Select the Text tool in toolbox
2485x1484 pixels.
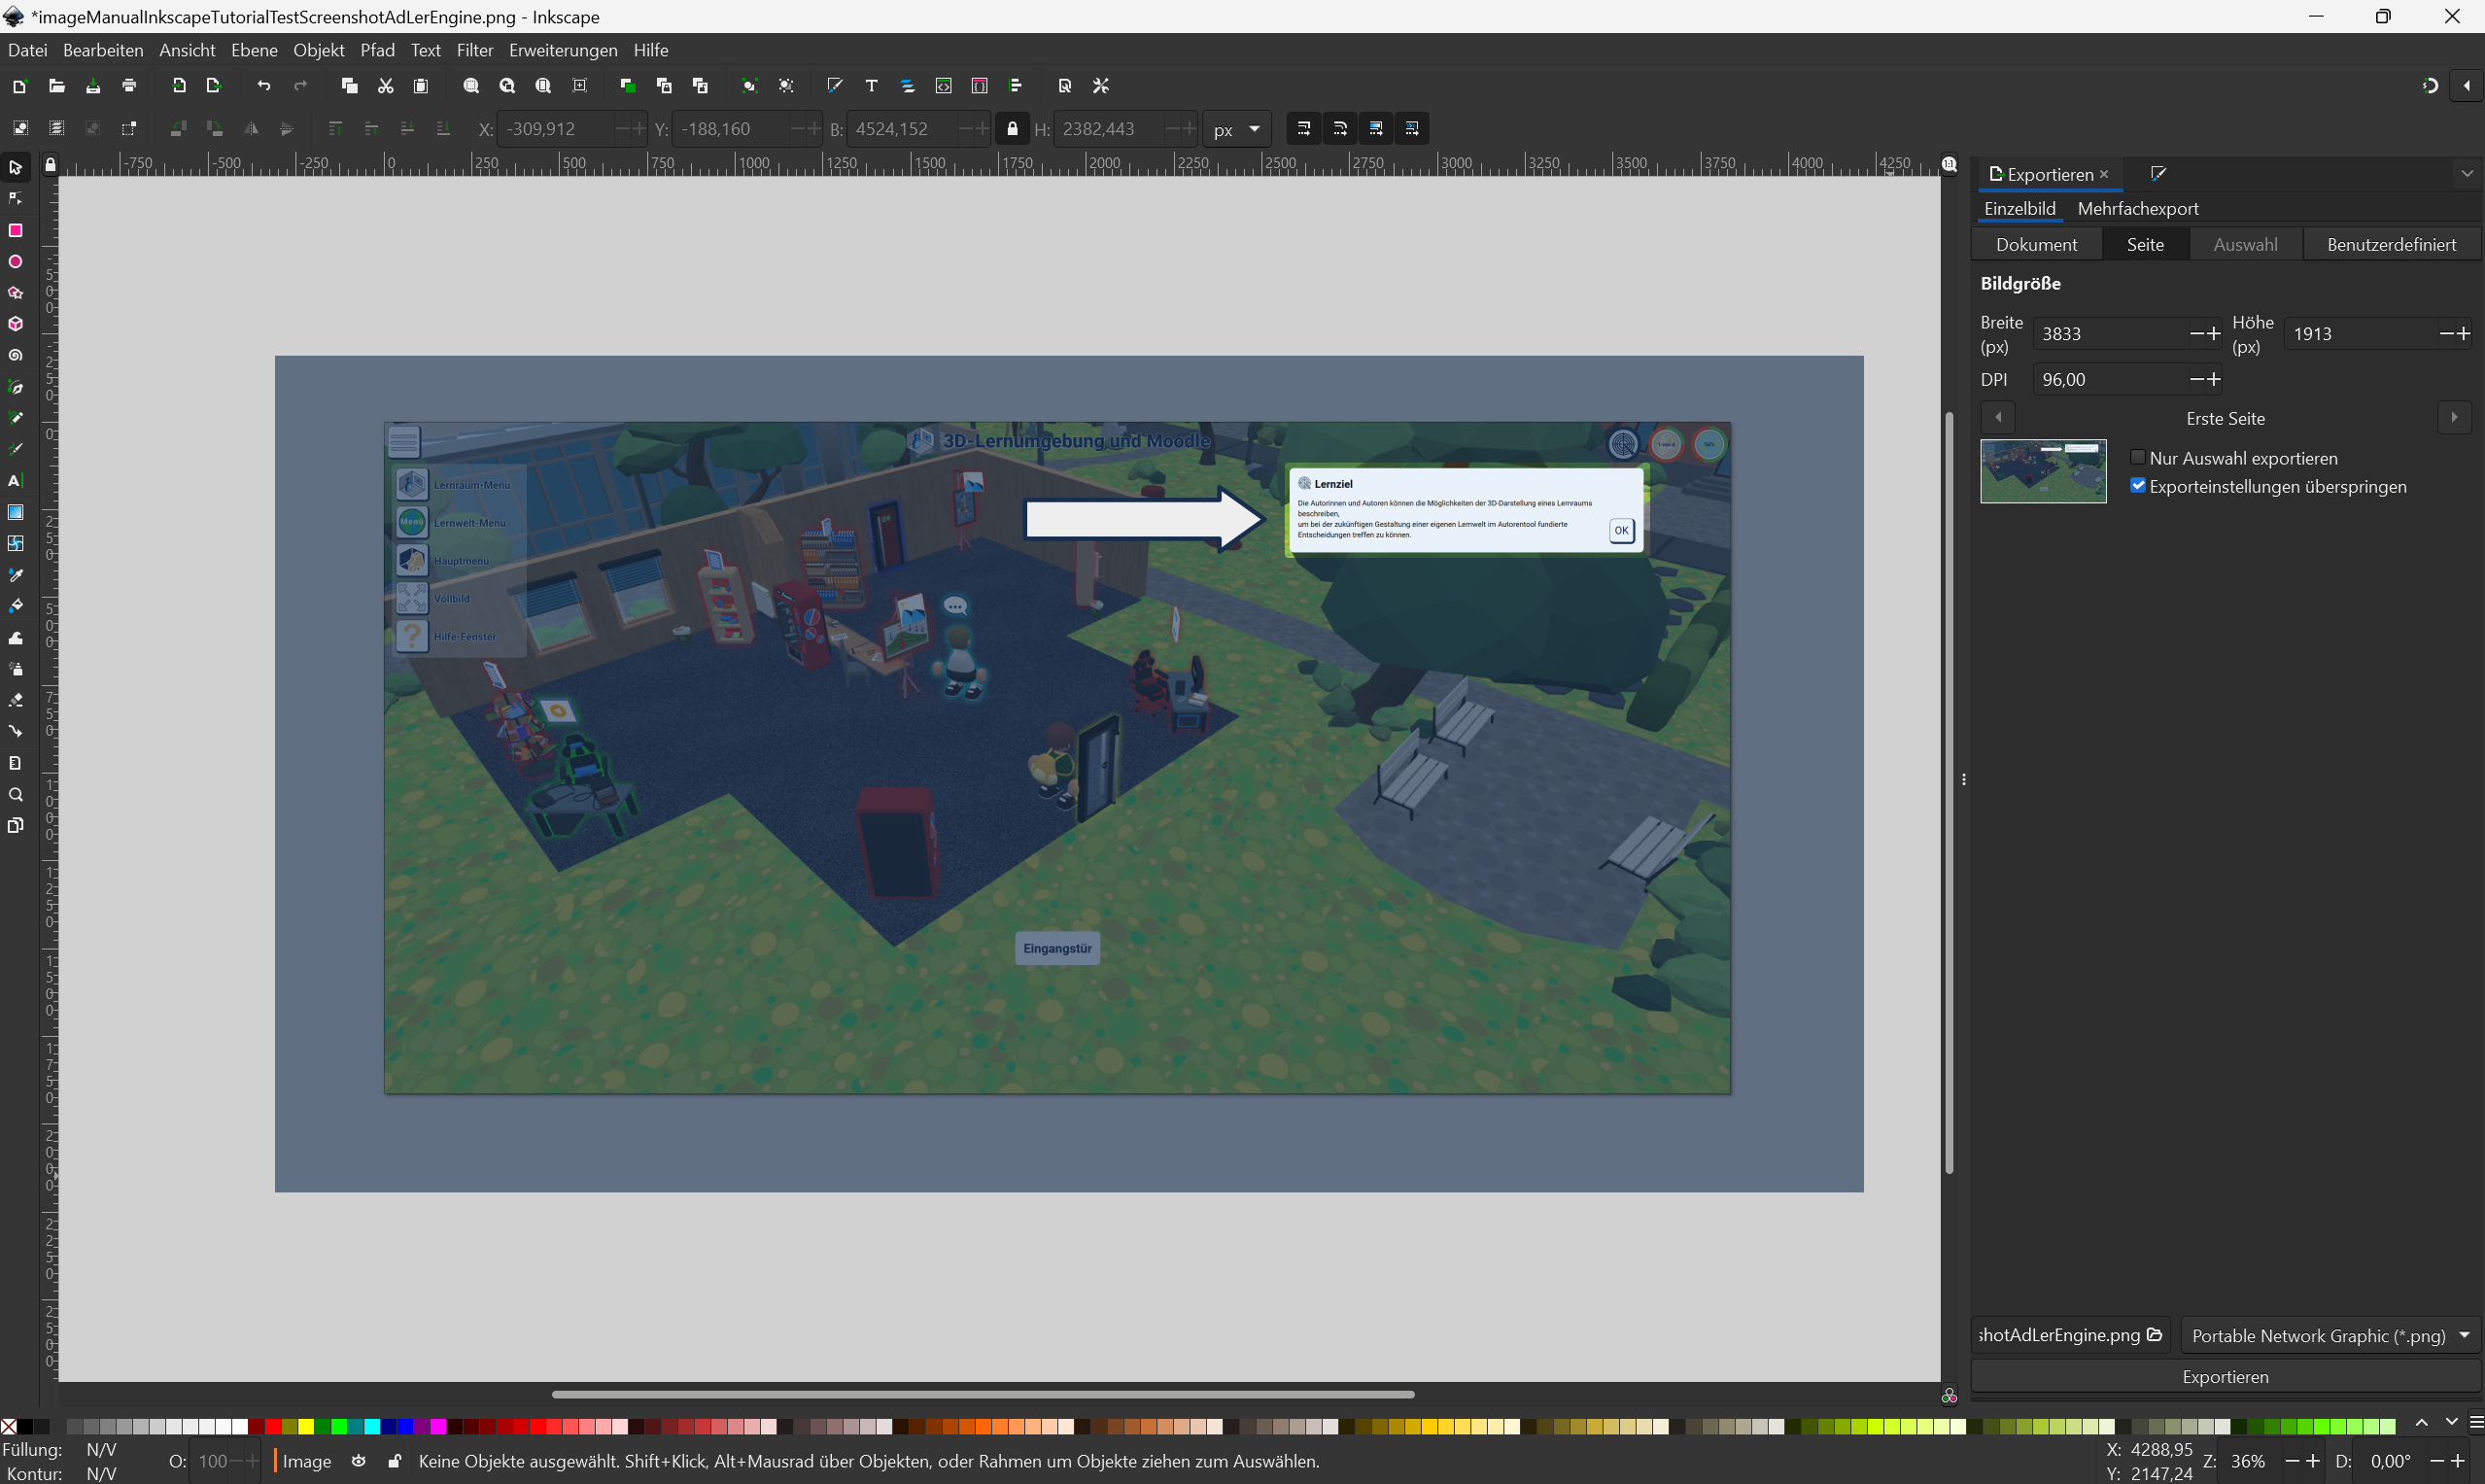15,481
